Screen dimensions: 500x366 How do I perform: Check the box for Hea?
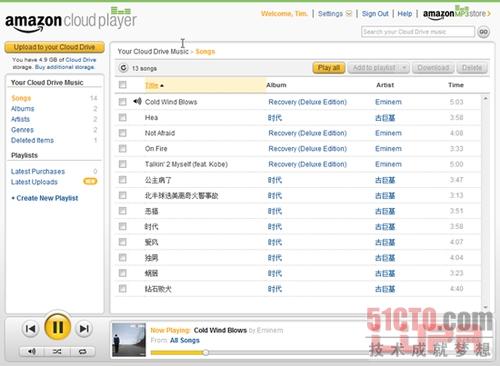(x=123, y=117)
